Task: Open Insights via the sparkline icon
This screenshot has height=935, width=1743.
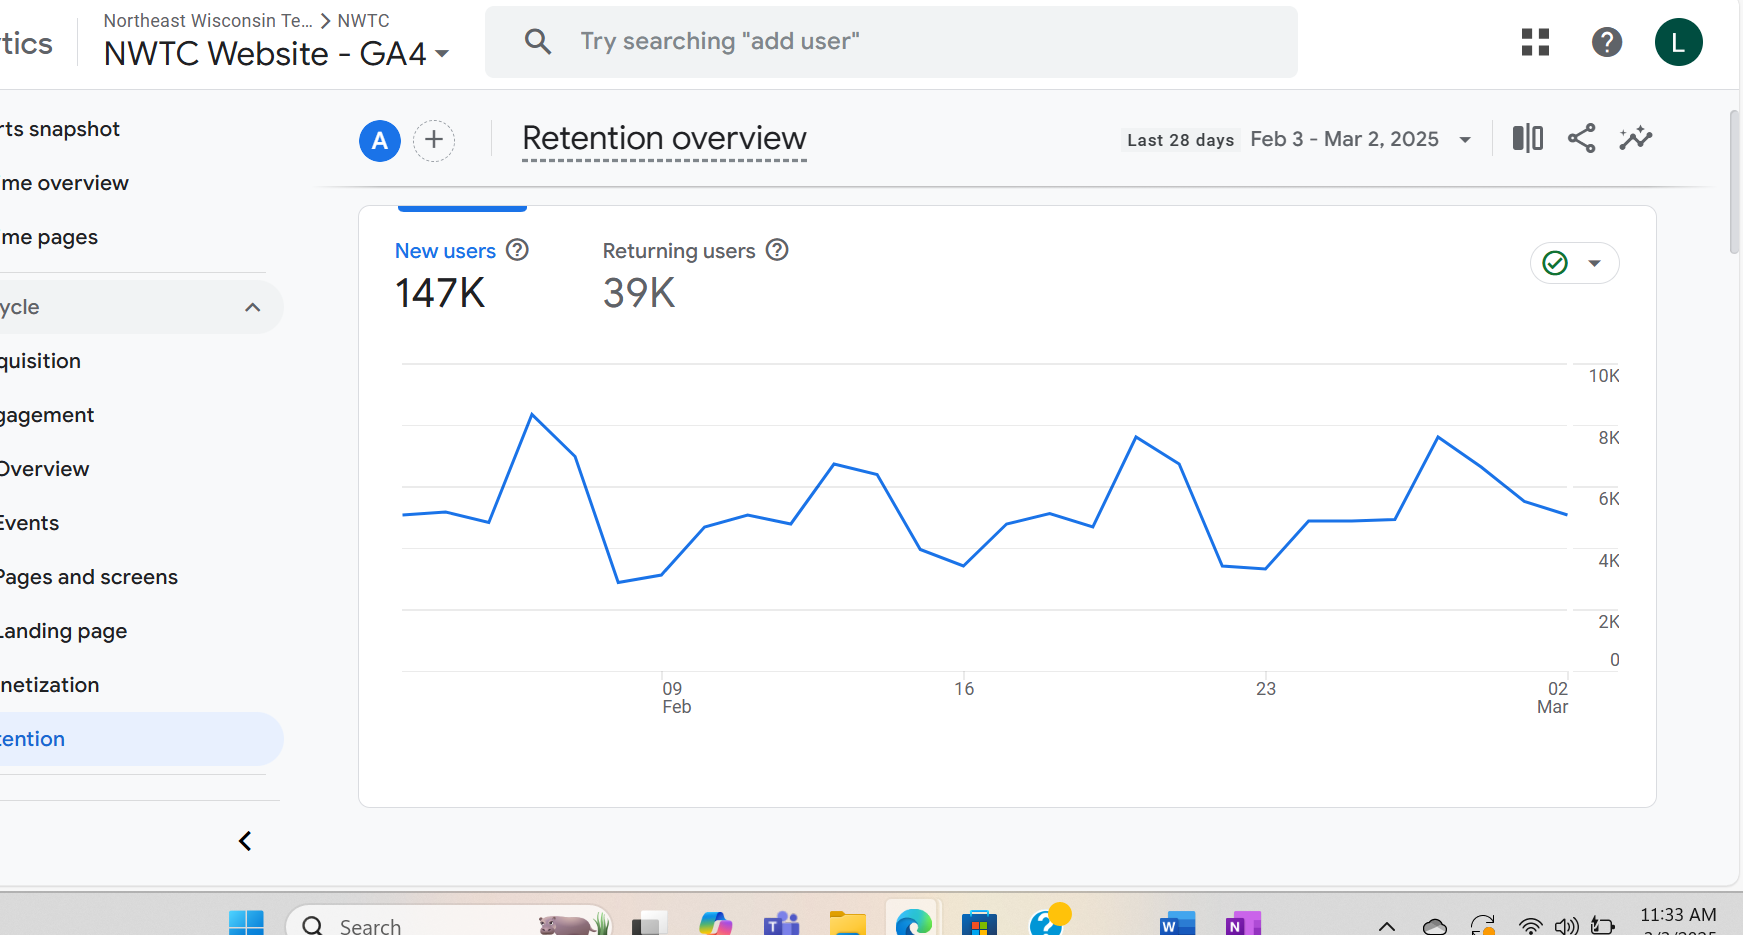Action: 1635,139
